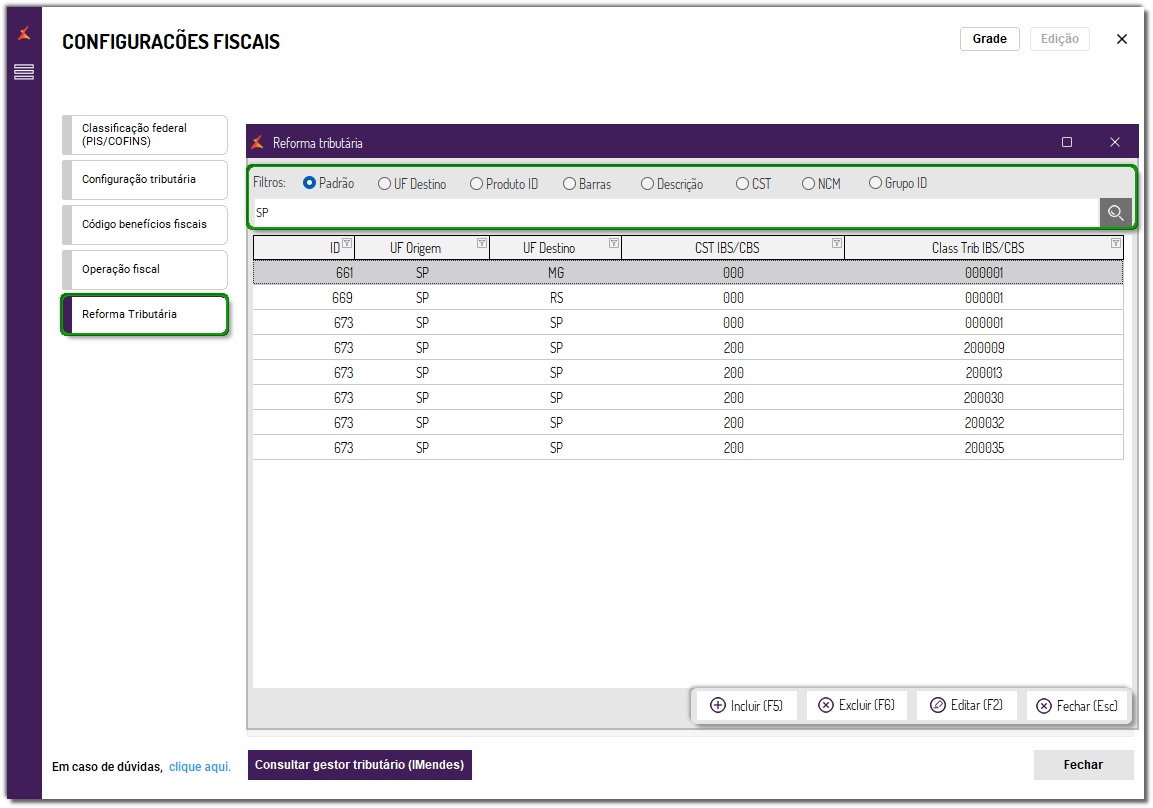
Task: Click the Reforma tributária window logo icon
Action: click(x=257, y=143)
